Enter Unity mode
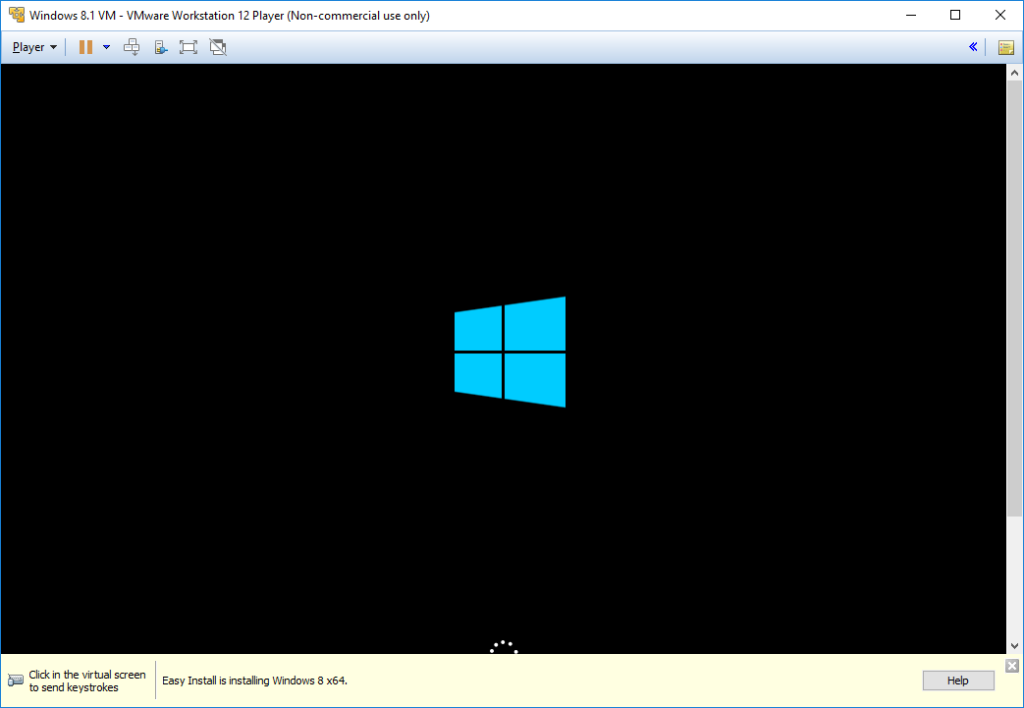This screenshot has width=1024, height=708. click(218, 46)
